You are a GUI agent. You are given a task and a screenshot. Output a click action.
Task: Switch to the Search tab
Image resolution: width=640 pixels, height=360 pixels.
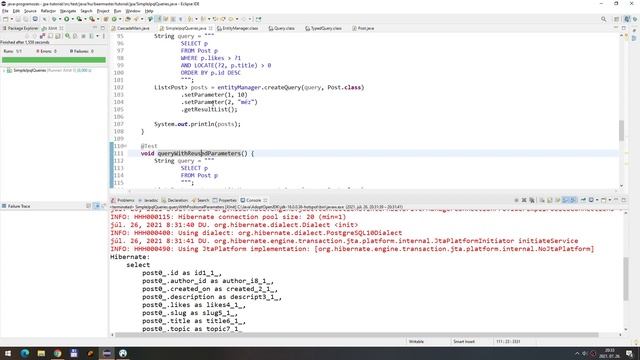click(x=200, y=200)
